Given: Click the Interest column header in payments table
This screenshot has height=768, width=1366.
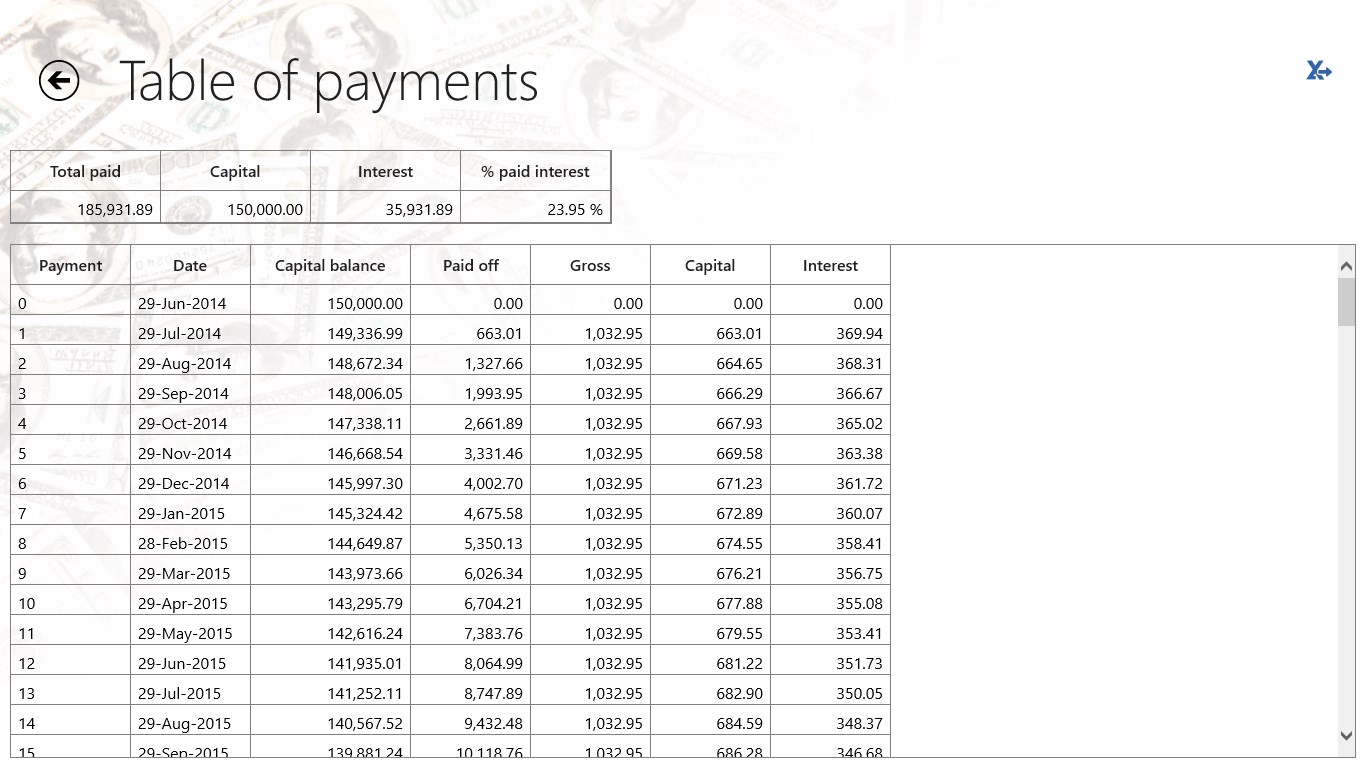Looking at the screenshot, I should (x=830, y=266).
